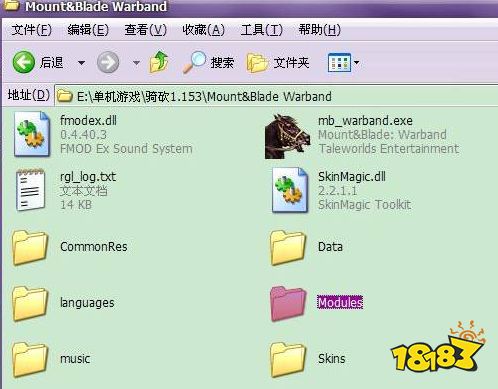The width and height of the screenshot is (498, 389).
Task: Select the highlighted Modules folder icon
Action: pyautogui.click(x=288, y=304)
